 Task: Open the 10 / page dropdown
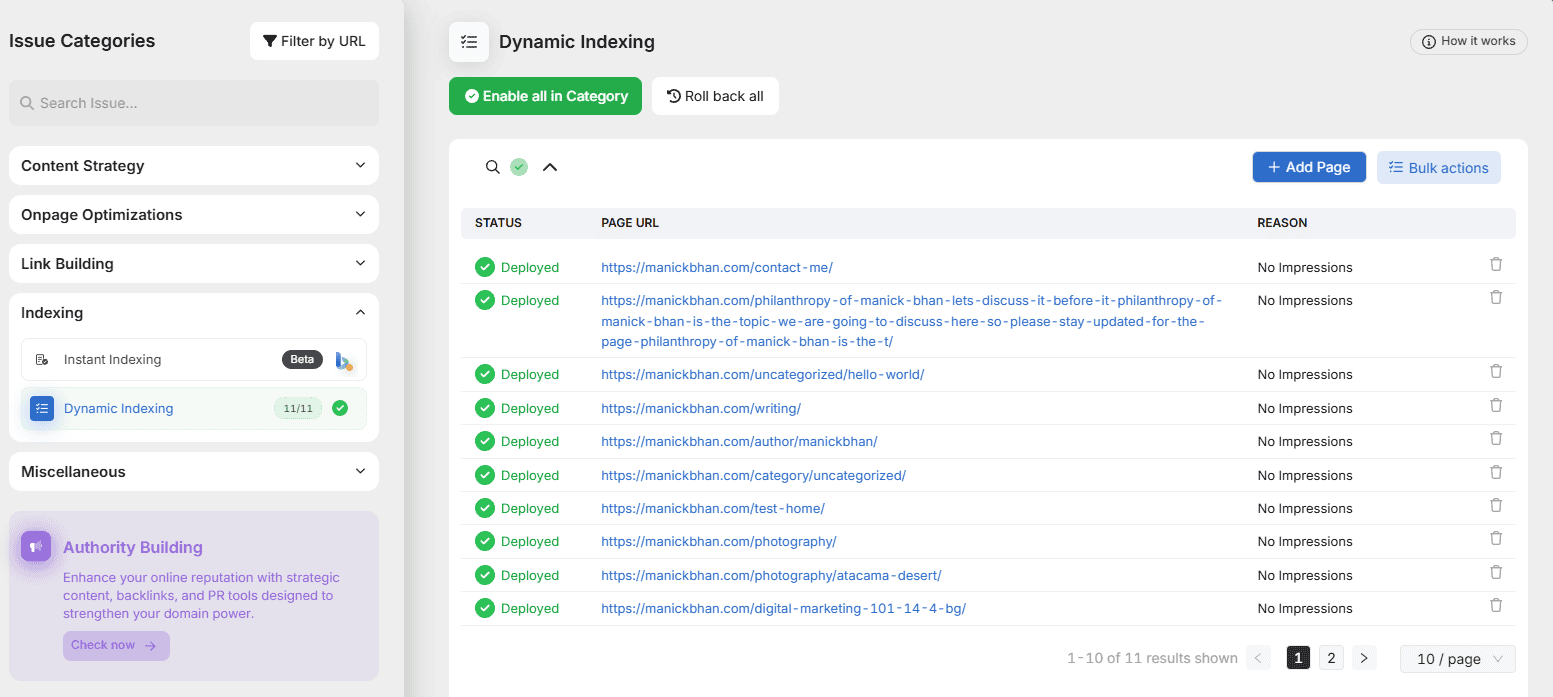pos(1457,659)
